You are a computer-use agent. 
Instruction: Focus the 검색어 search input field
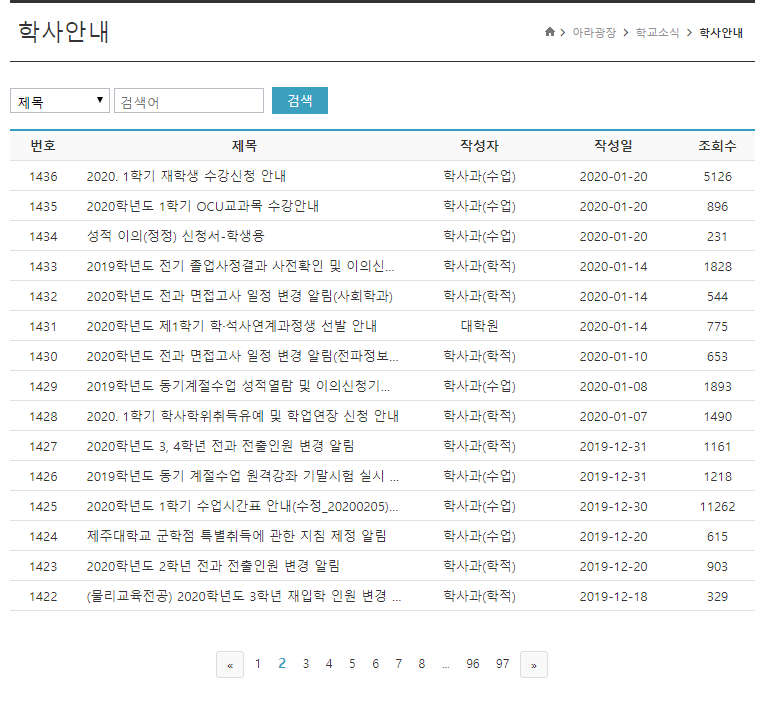tap(189, 101)
